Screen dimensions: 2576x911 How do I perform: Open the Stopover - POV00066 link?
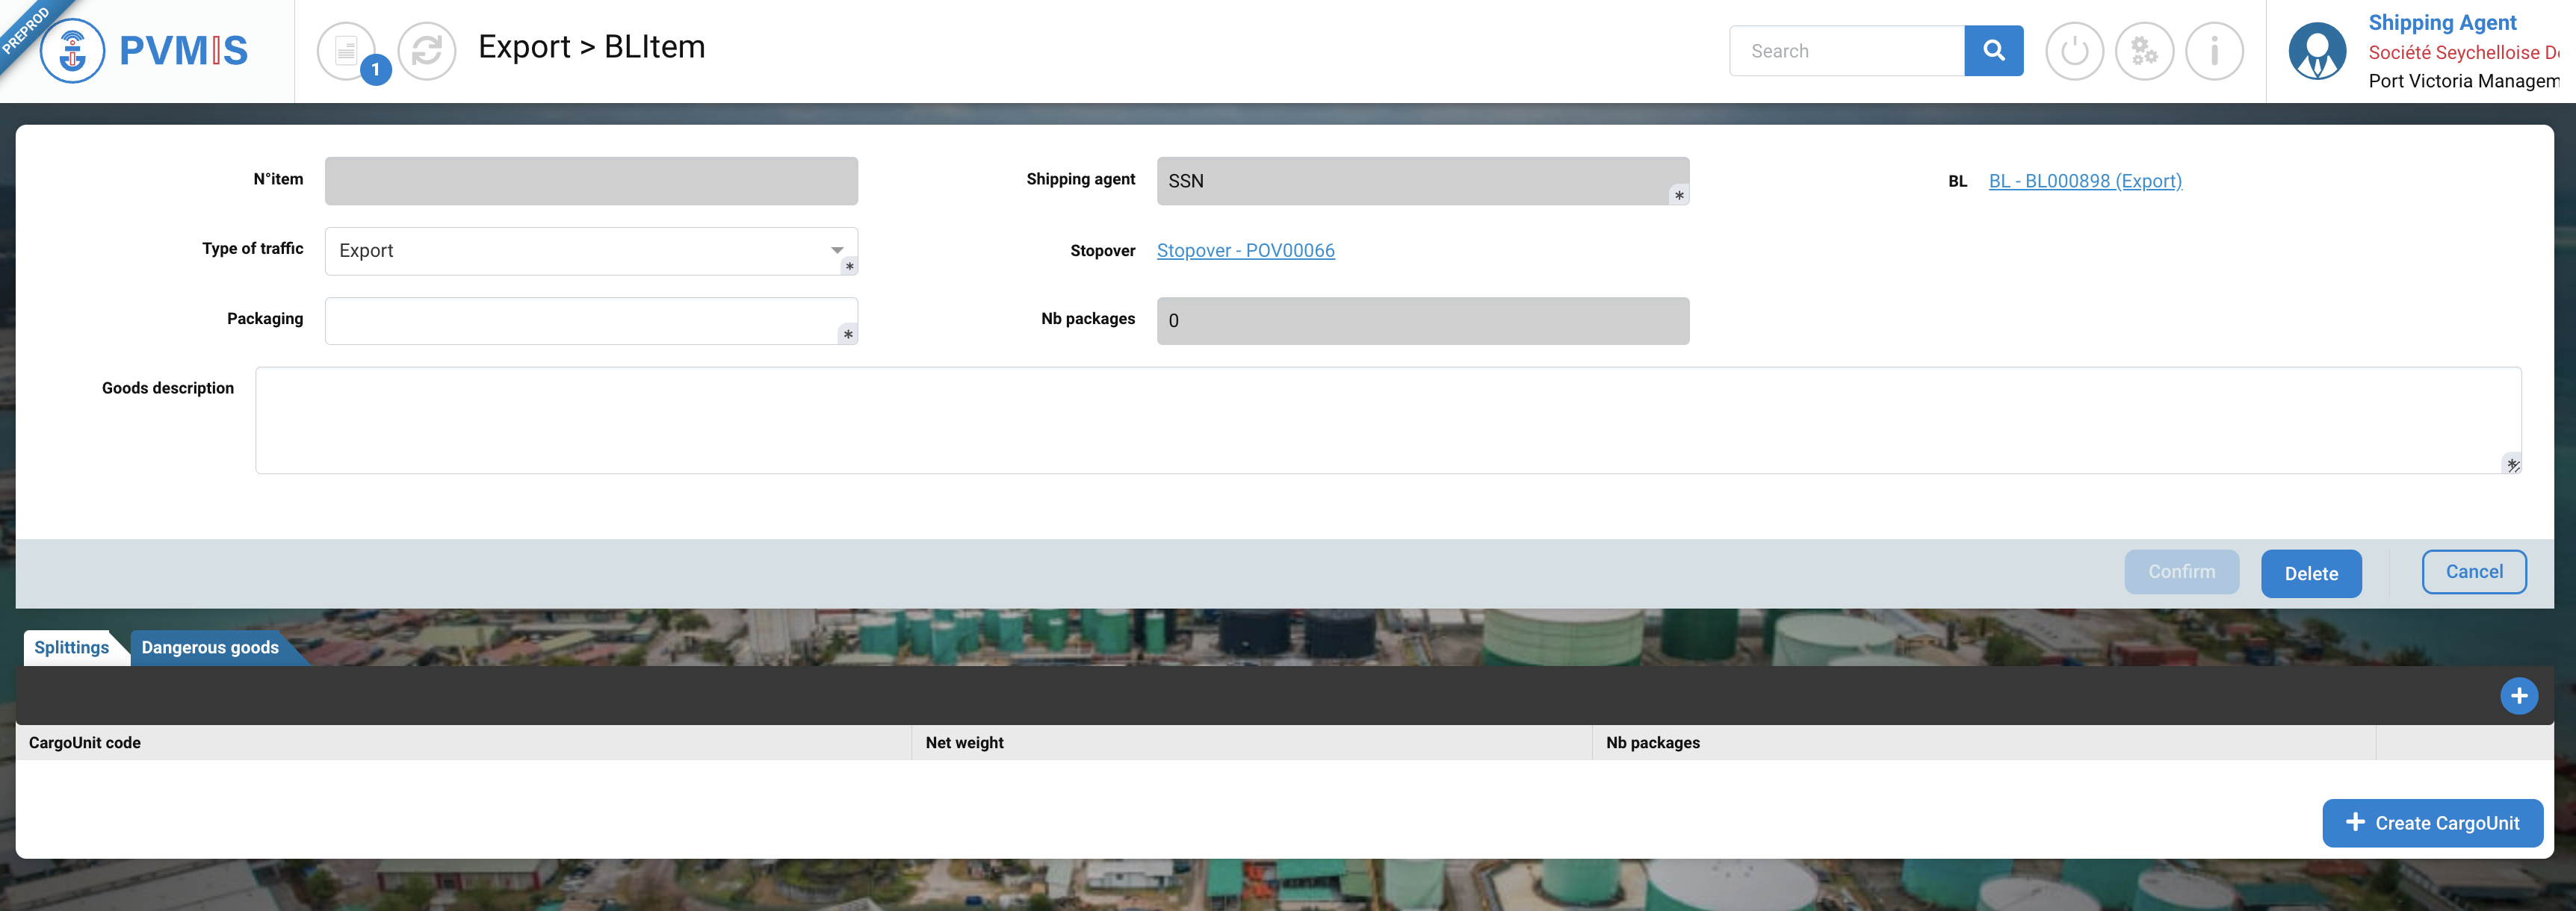coord(1245,250)
